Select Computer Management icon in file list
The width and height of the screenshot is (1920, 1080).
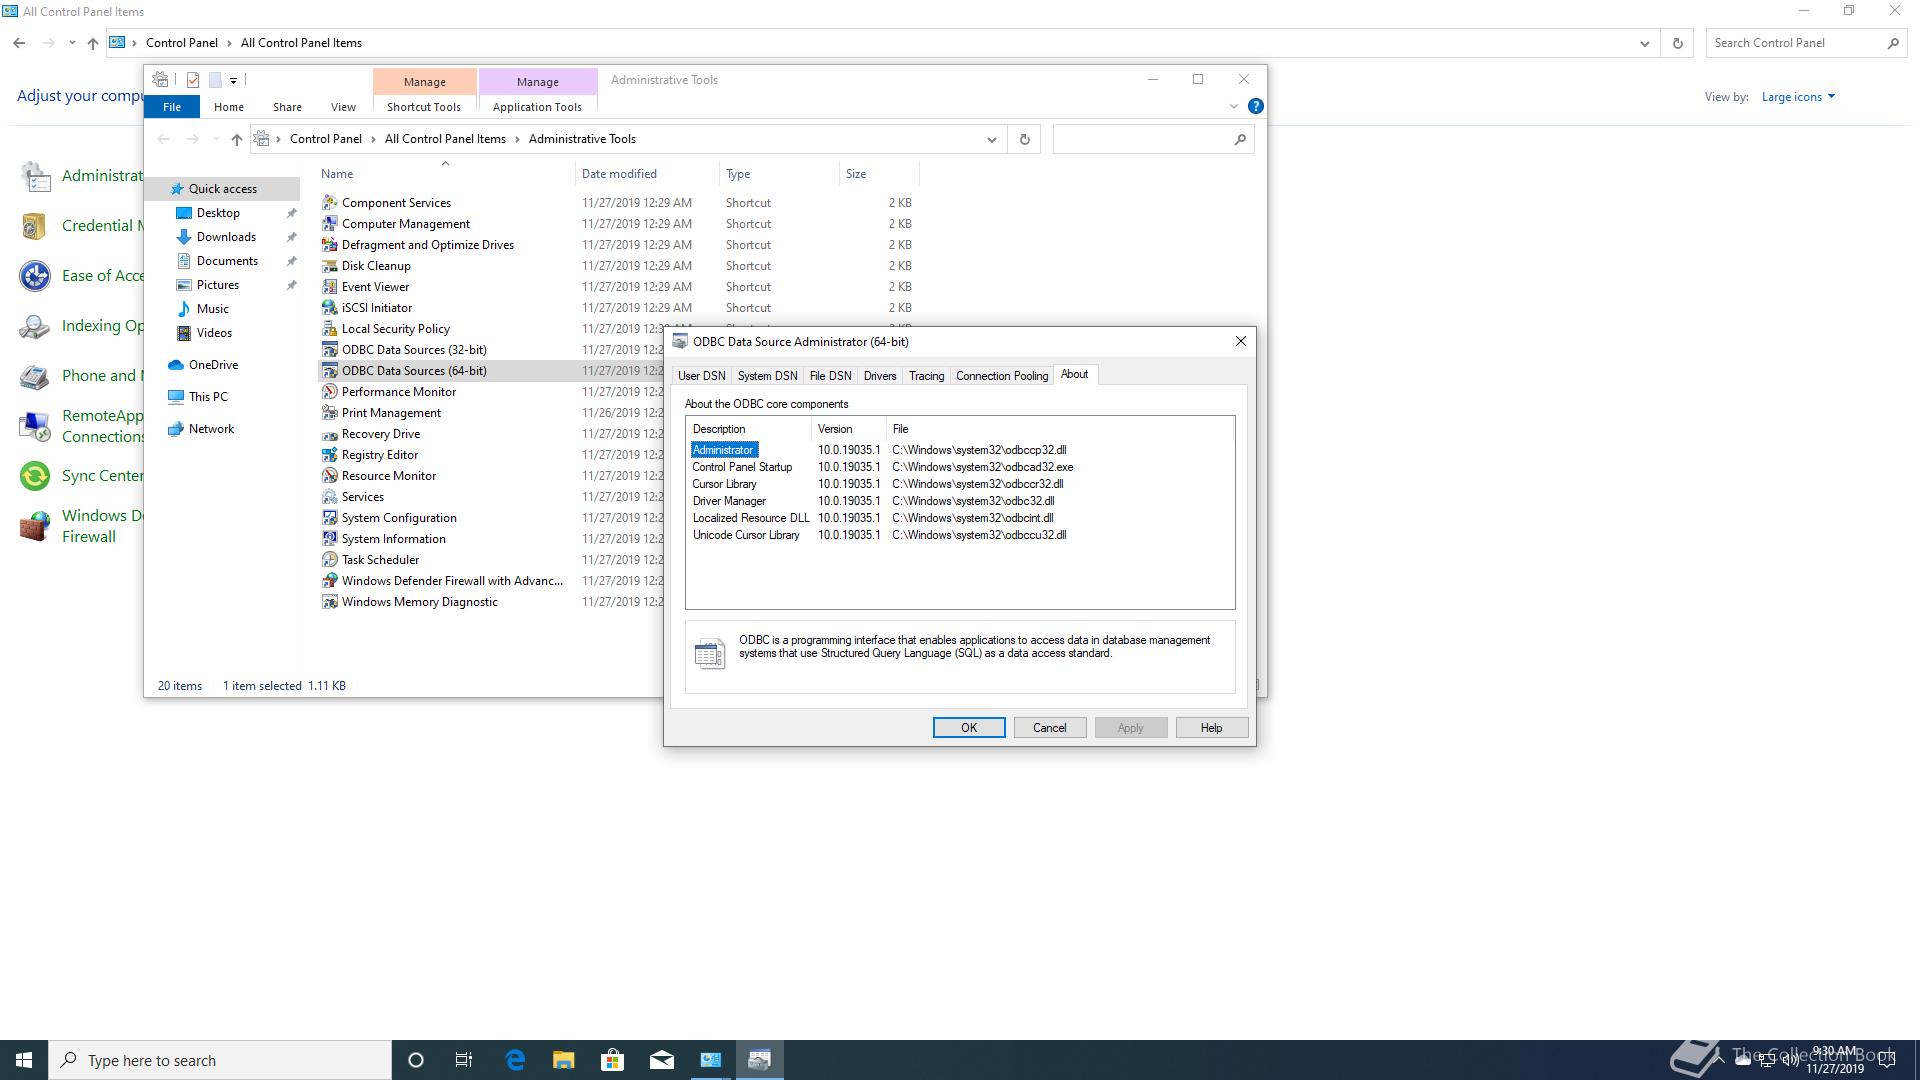329,223
